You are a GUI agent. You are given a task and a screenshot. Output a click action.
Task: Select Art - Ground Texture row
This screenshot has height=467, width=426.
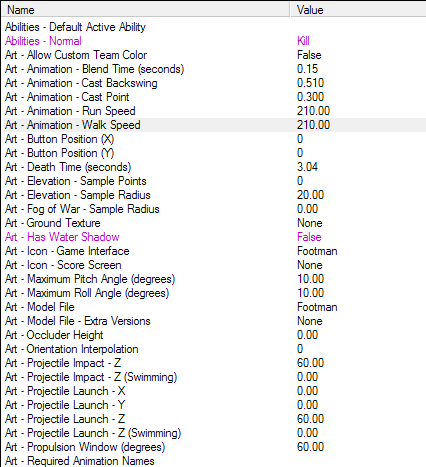click(214, 223)
